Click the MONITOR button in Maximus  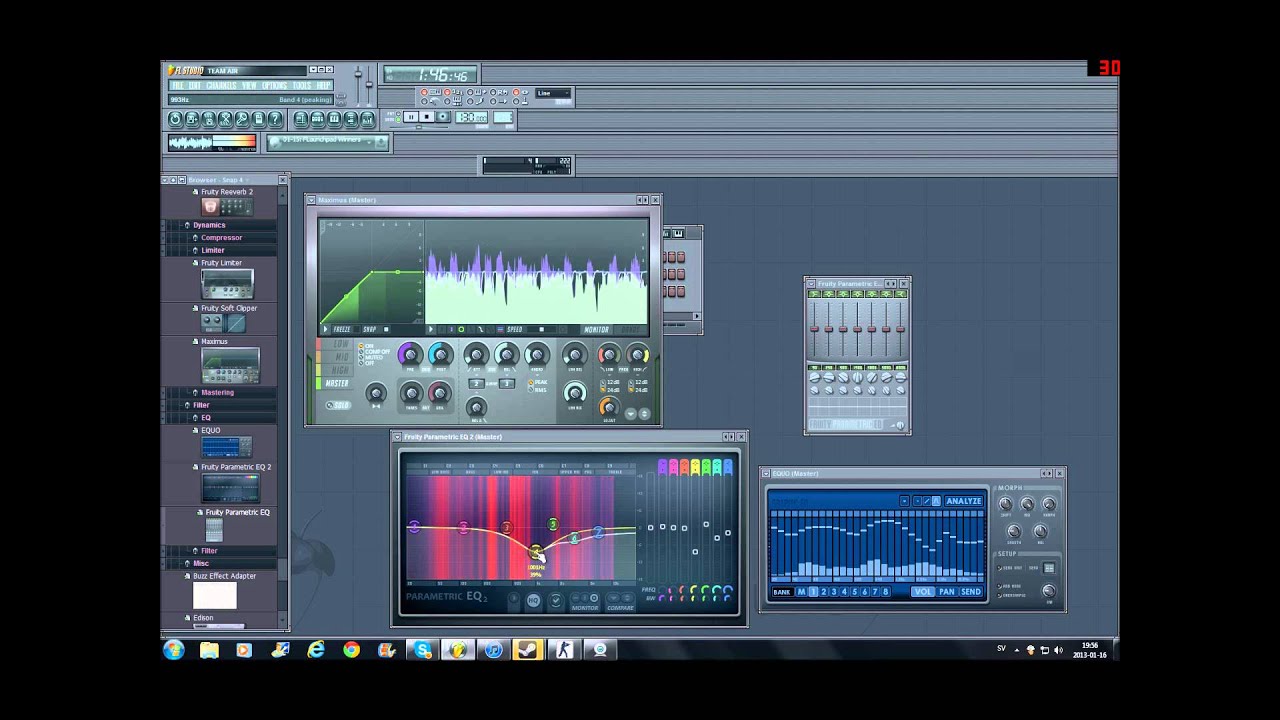[597, 329]
